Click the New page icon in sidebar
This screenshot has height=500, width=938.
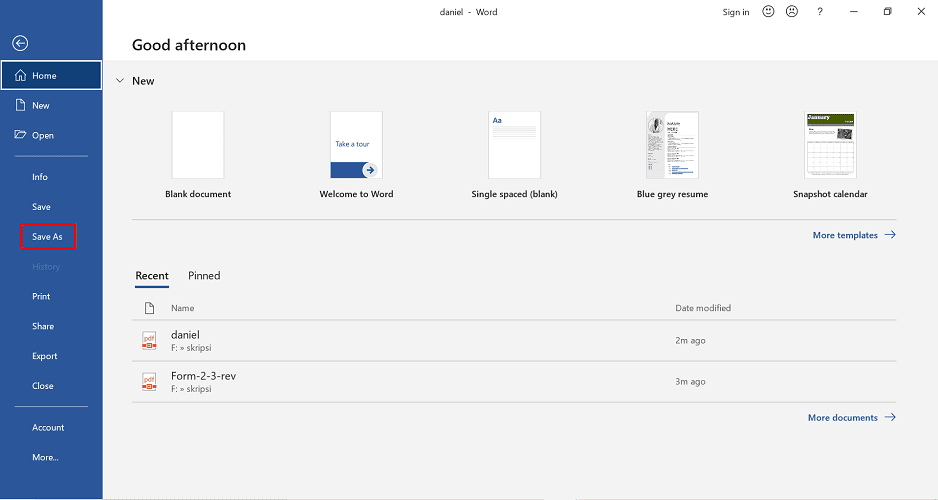[x=20, y=105]
